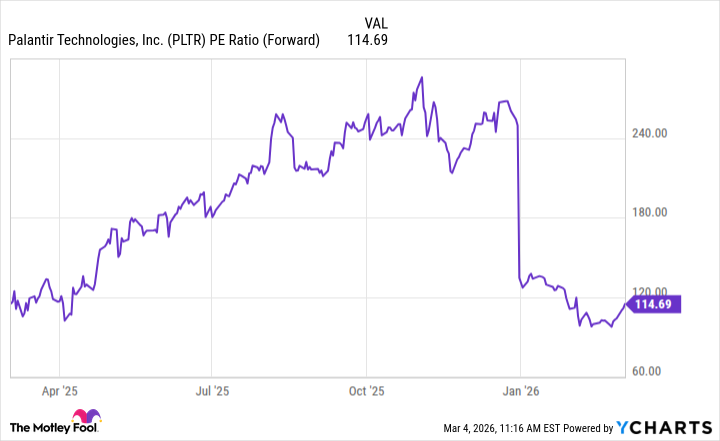Click the 120.00 y-axis label
Viewport: 720px width, 441px height.
(655, 291)
